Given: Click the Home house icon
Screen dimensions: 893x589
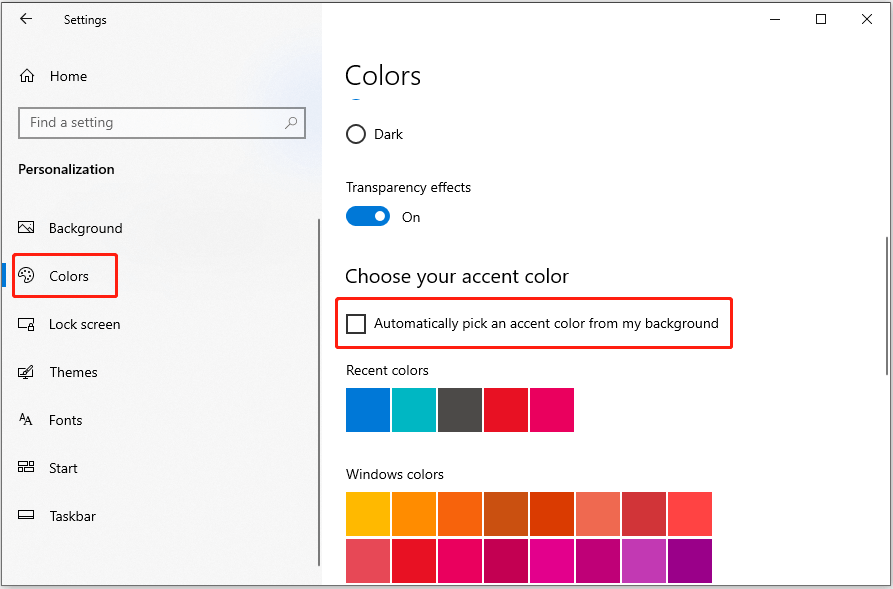Looking at the screenshot, I should tap(27, 76).
